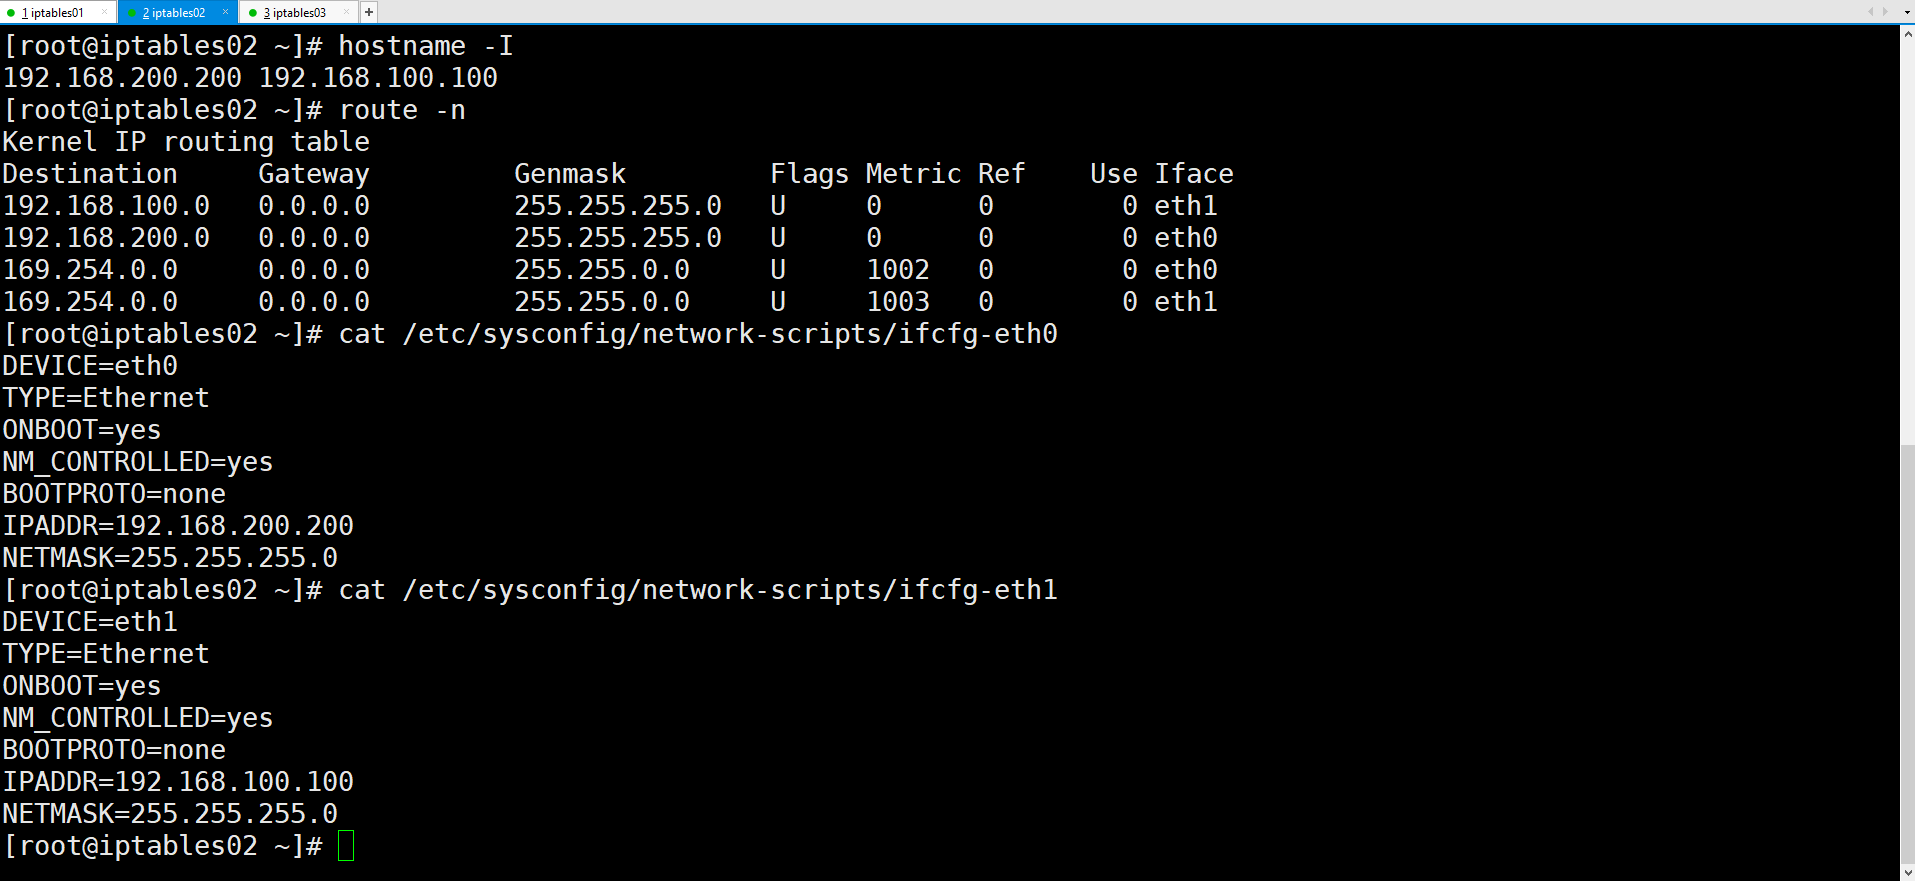The width and height of the screenshot is (1915, 881).
Task: Switch to the iptables01 tab
Action: pos(55,12)
